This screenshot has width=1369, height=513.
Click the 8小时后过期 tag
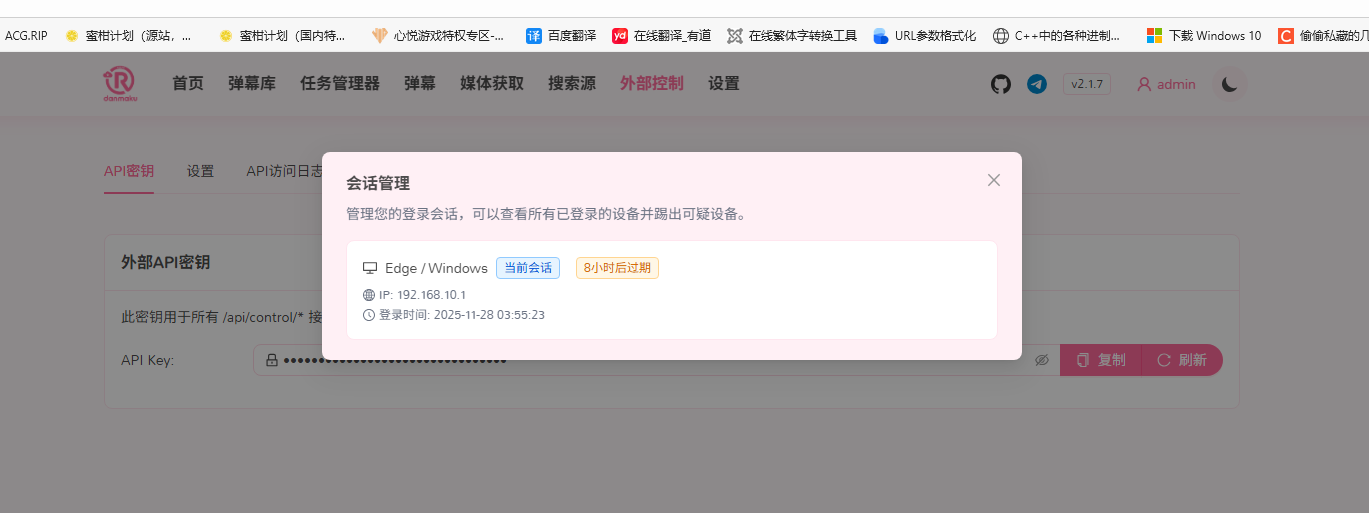click(617, 268)
